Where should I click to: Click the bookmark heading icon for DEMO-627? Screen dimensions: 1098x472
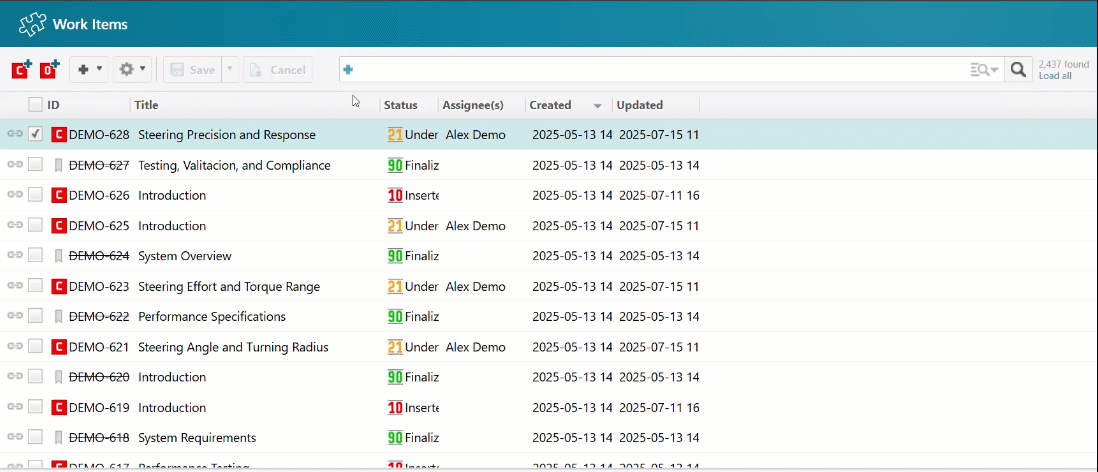(x=59, y=165)
